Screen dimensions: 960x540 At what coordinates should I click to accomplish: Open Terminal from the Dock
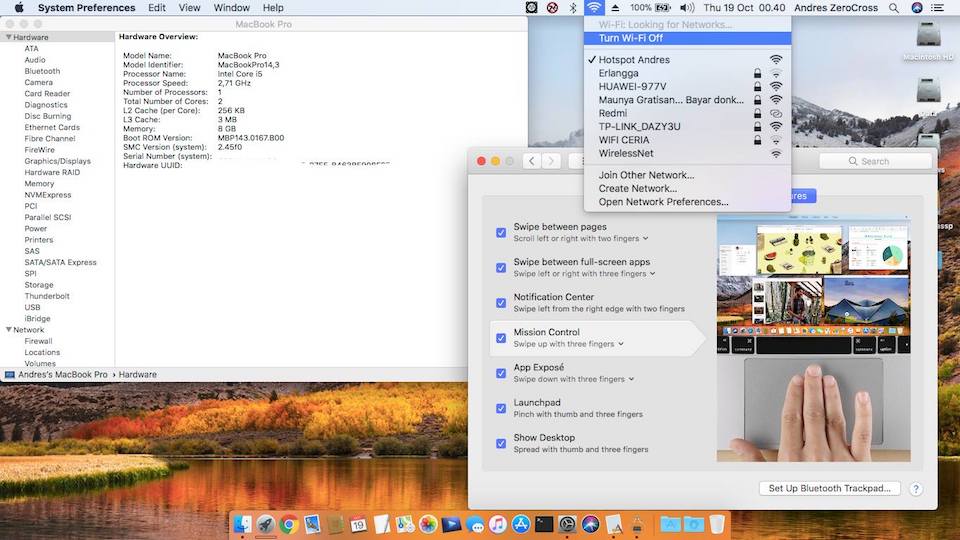544,524
